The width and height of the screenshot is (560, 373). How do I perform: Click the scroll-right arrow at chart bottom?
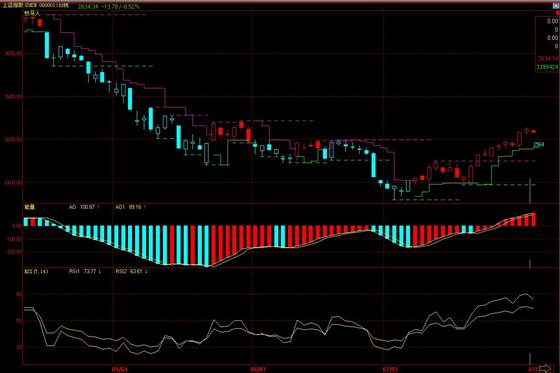545,368
